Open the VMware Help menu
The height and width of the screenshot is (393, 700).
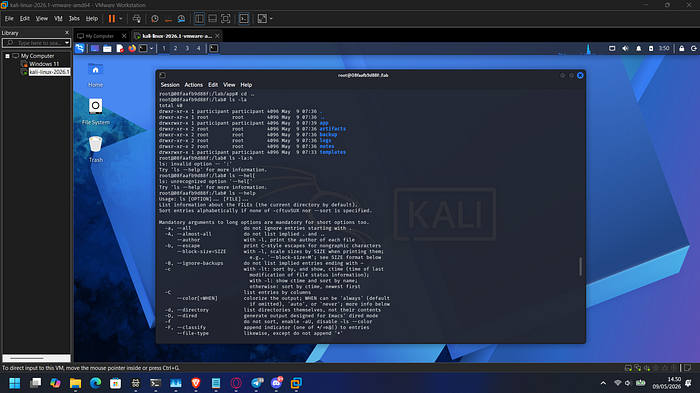point(92,19)
